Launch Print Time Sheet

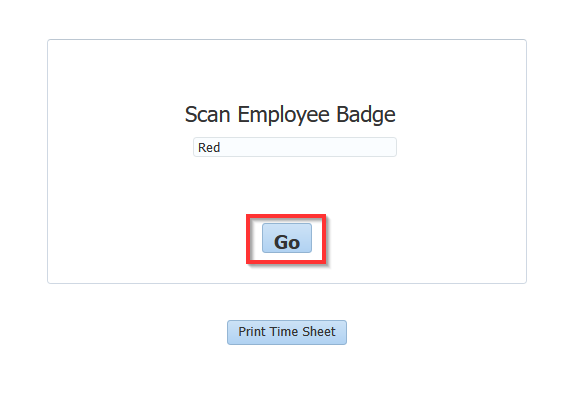[x=287, y=332]
